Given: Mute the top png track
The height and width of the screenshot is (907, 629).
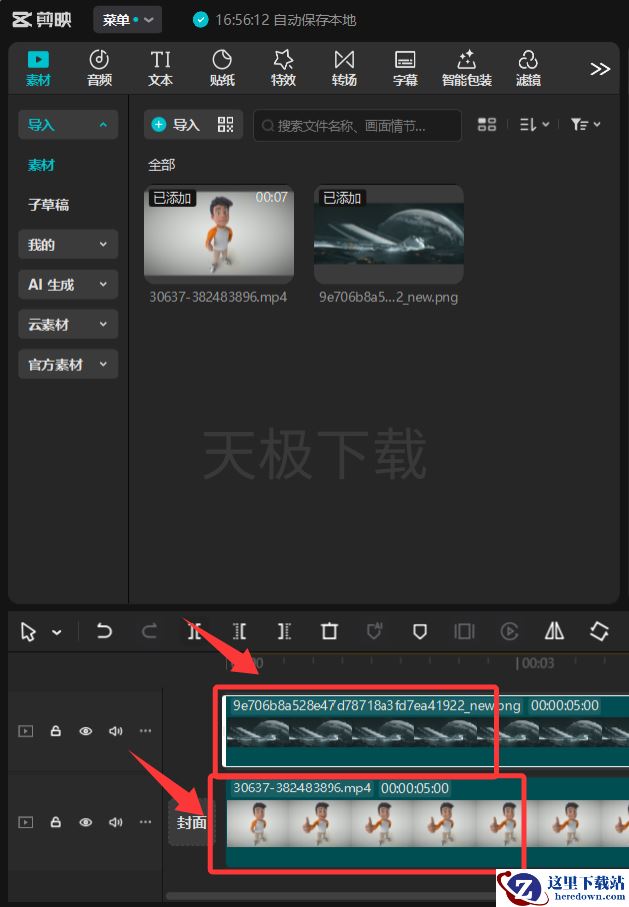Looking at the screenshot, I should tap(116, 731).
